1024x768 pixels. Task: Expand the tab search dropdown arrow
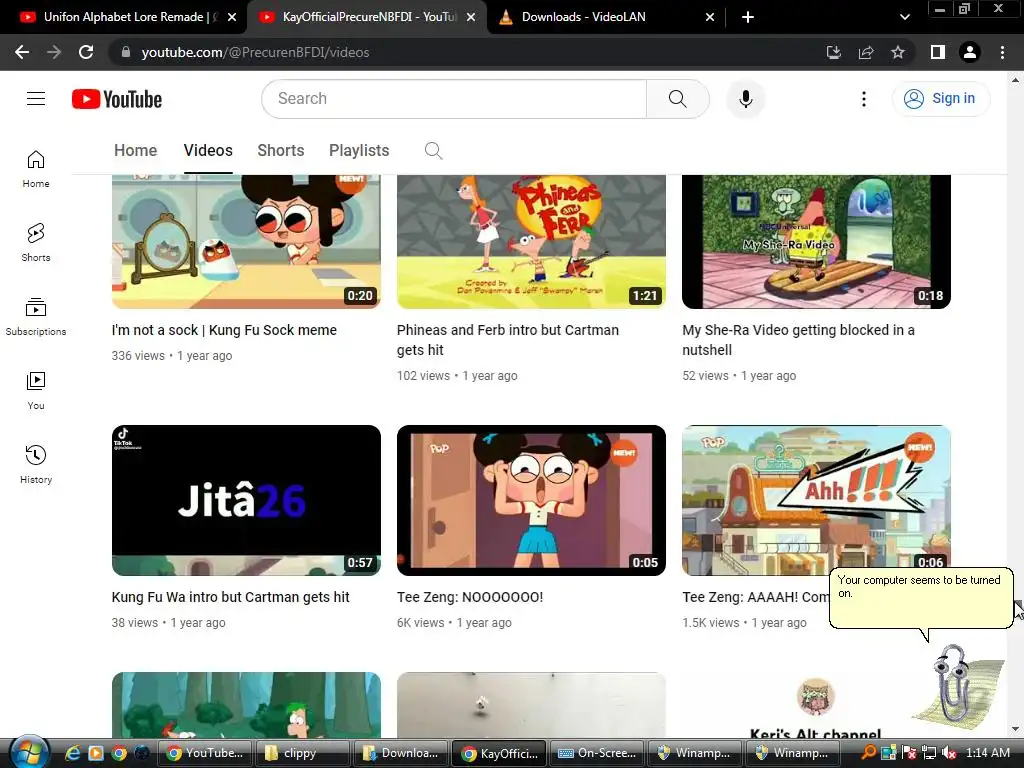click(904, 17)
